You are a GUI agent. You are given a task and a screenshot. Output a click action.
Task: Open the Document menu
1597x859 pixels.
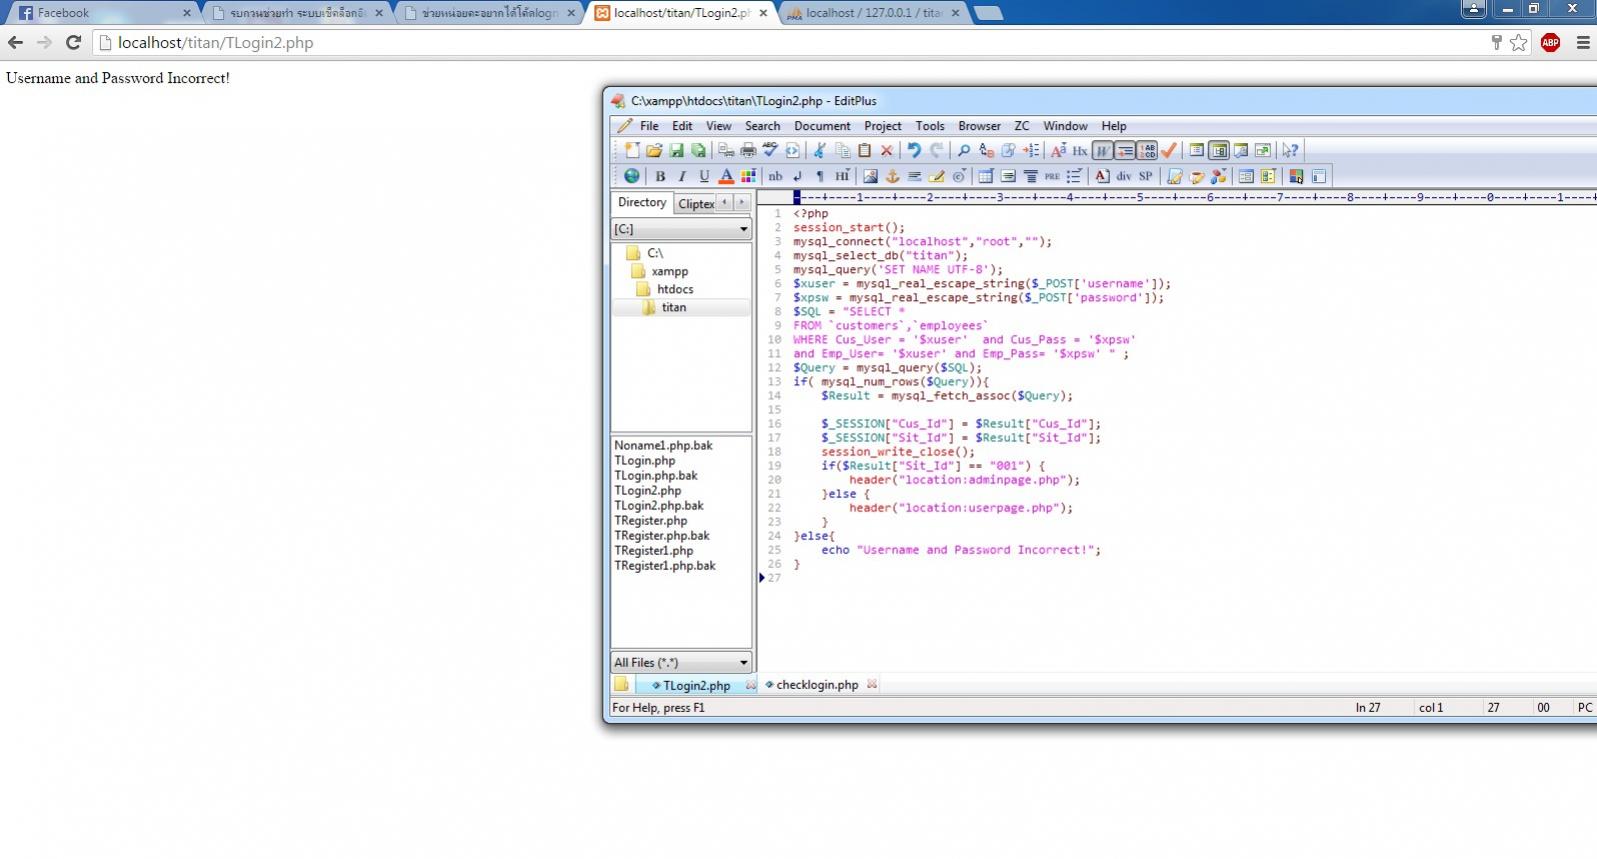coord(822,126)
